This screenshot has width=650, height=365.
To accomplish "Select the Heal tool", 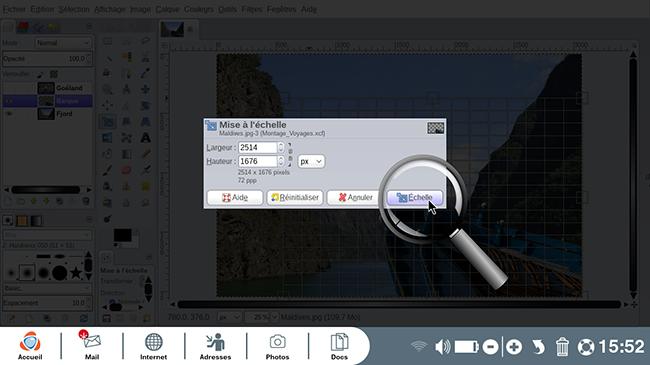I will tap(146, 186).
